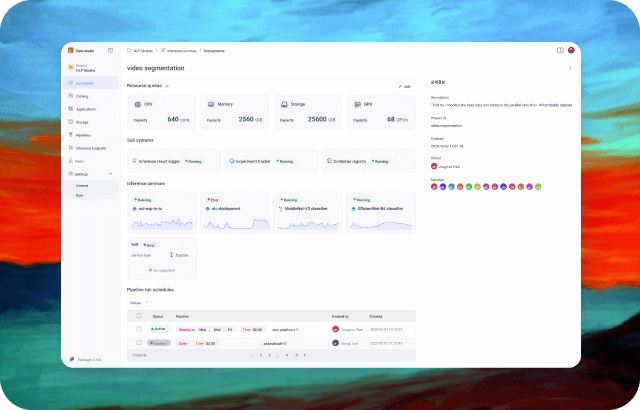The height and width of the screenshot is (410, 640).
Task: Go to page 2 of pipeline schedules
Action: [268, 354]
